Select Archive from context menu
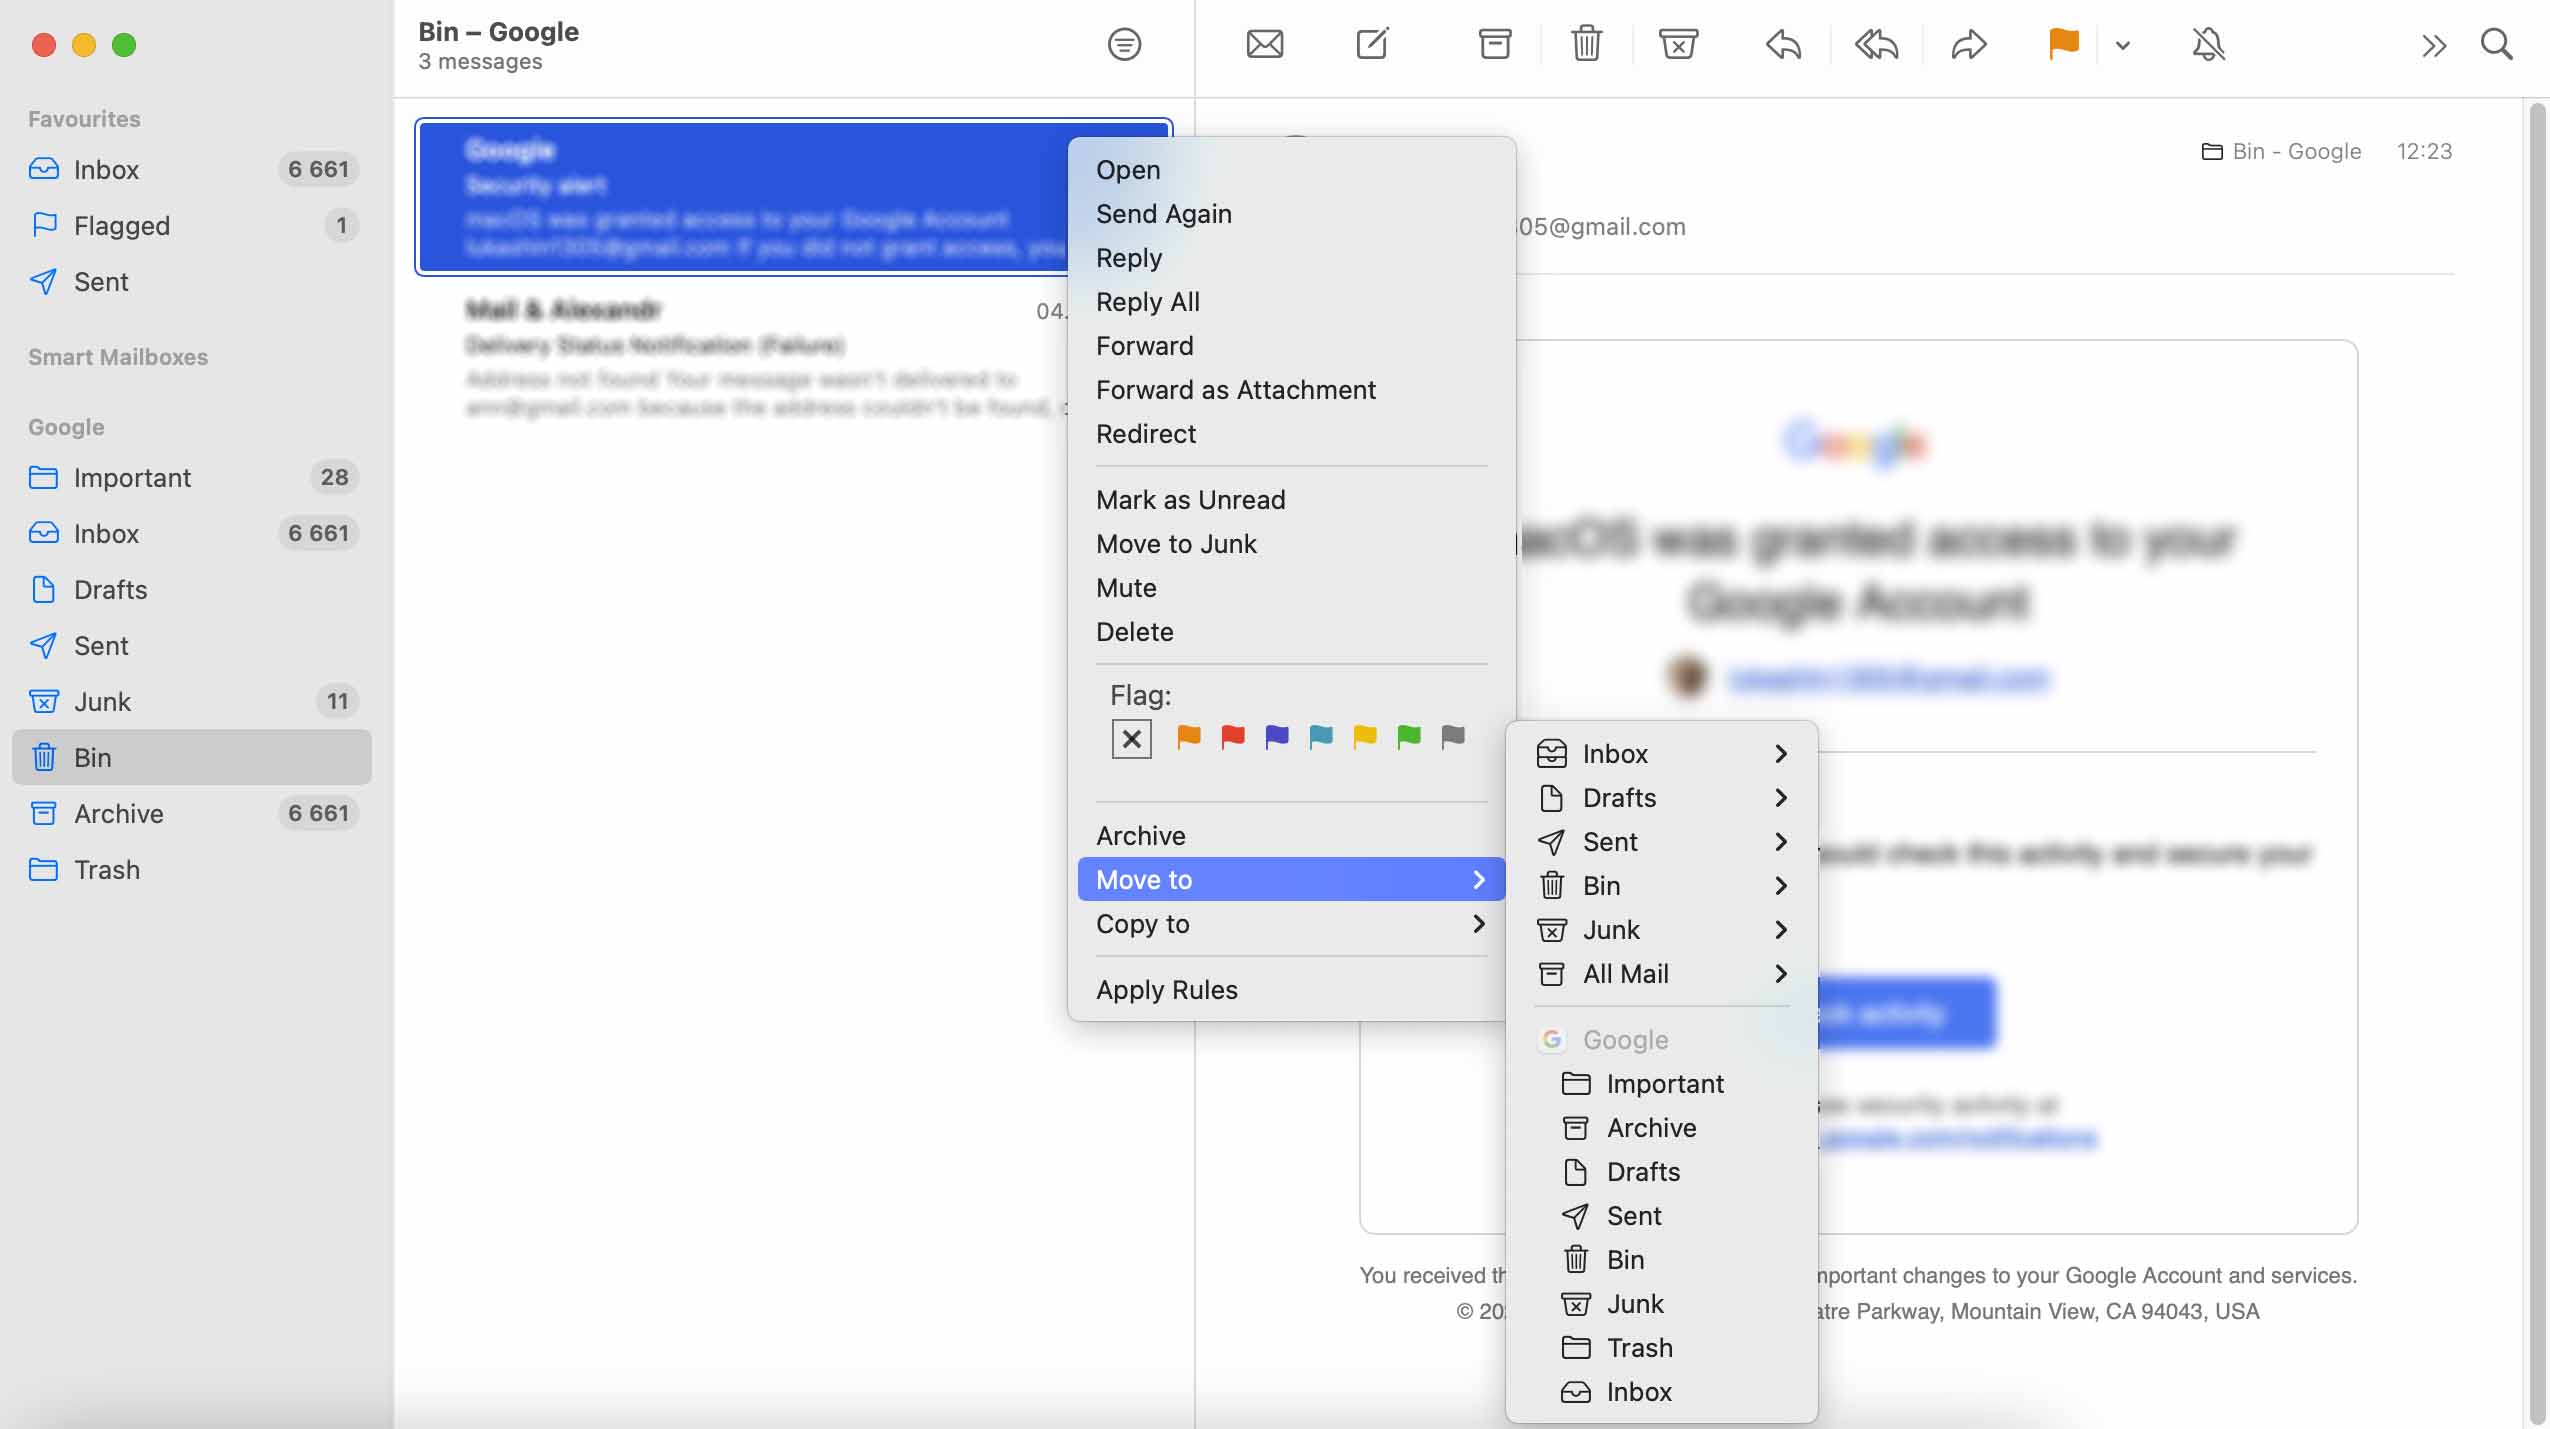 point(1140,835)
